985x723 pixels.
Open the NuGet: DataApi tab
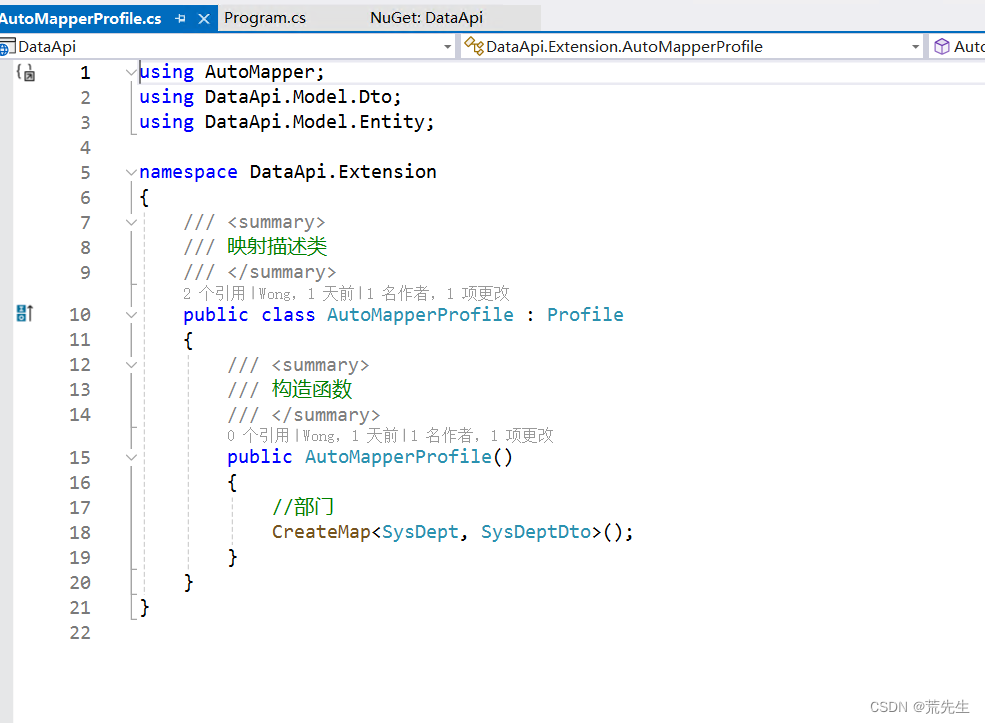click(427, 18)
